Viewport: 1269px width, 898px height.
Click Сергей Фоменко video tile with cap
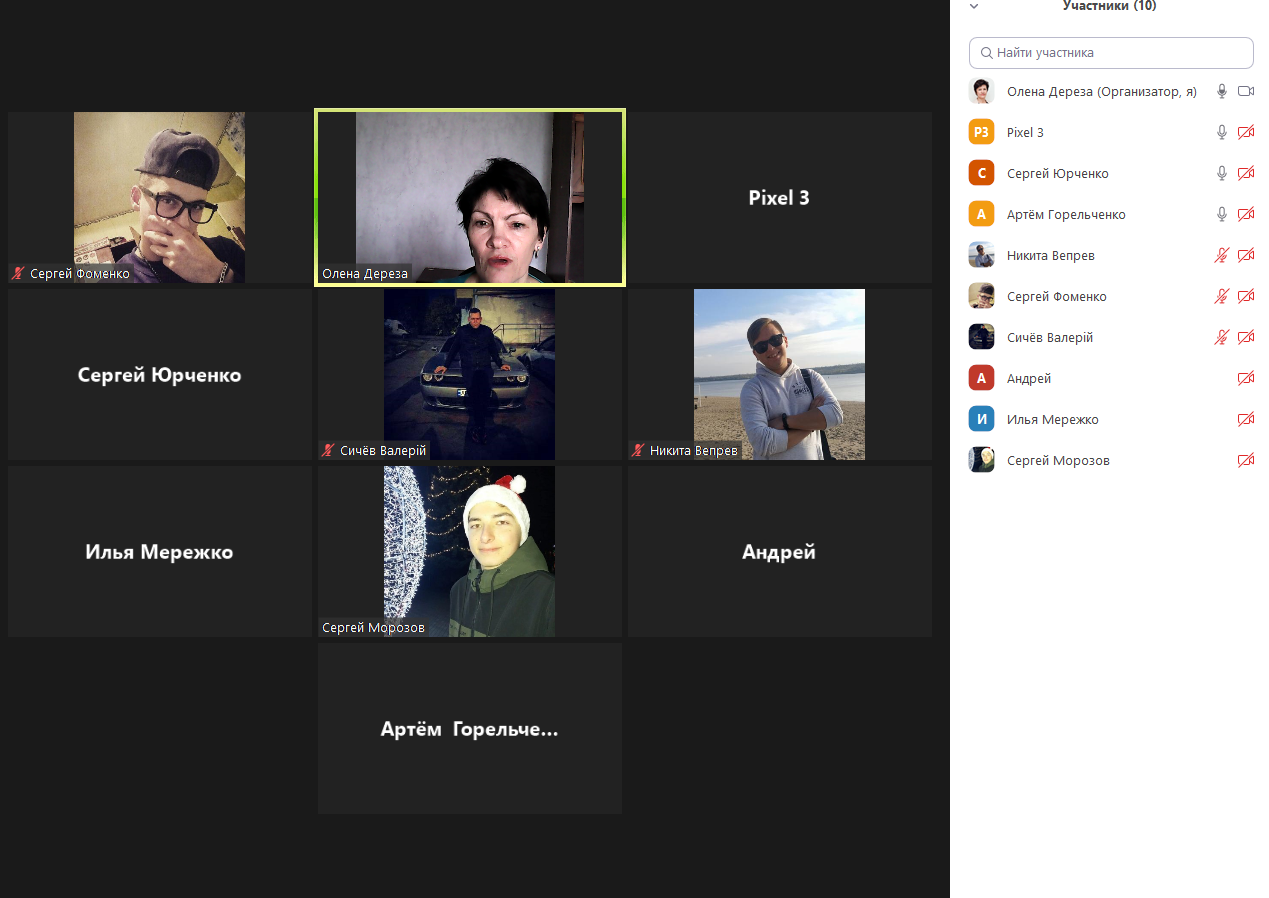(160, 197)
